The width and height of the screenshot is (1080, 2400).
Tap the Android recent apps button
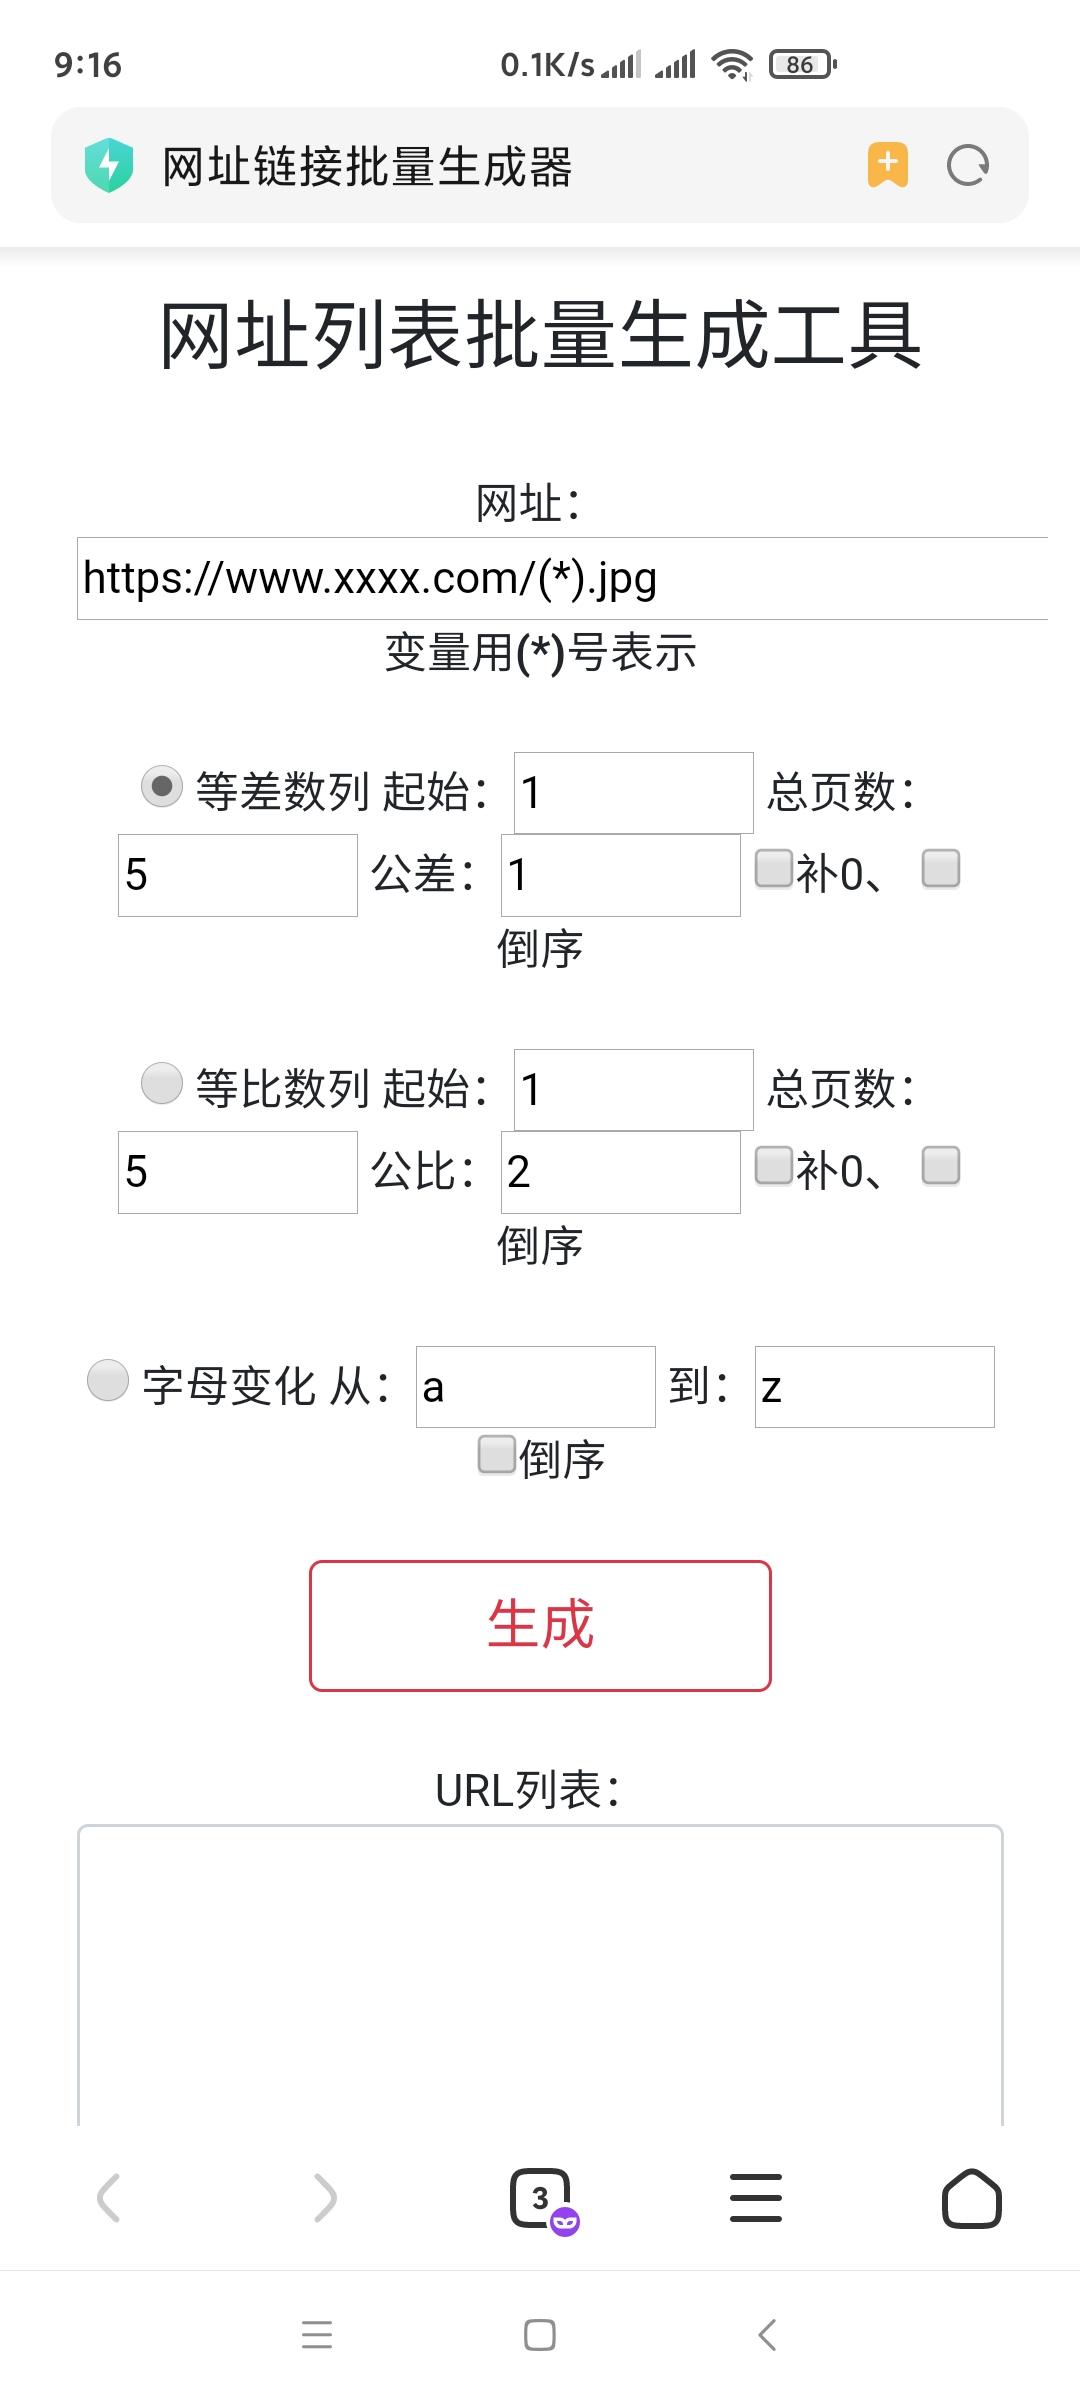tap(317, 2335)
